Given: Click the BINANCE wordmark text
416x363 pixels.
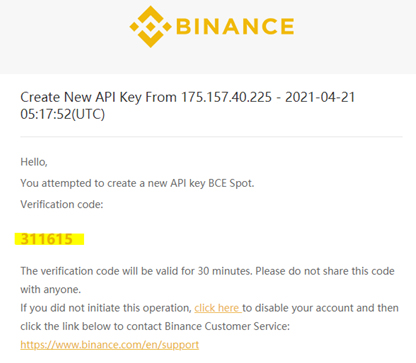Looking at the screenshot, I should [x=235, y=27].
